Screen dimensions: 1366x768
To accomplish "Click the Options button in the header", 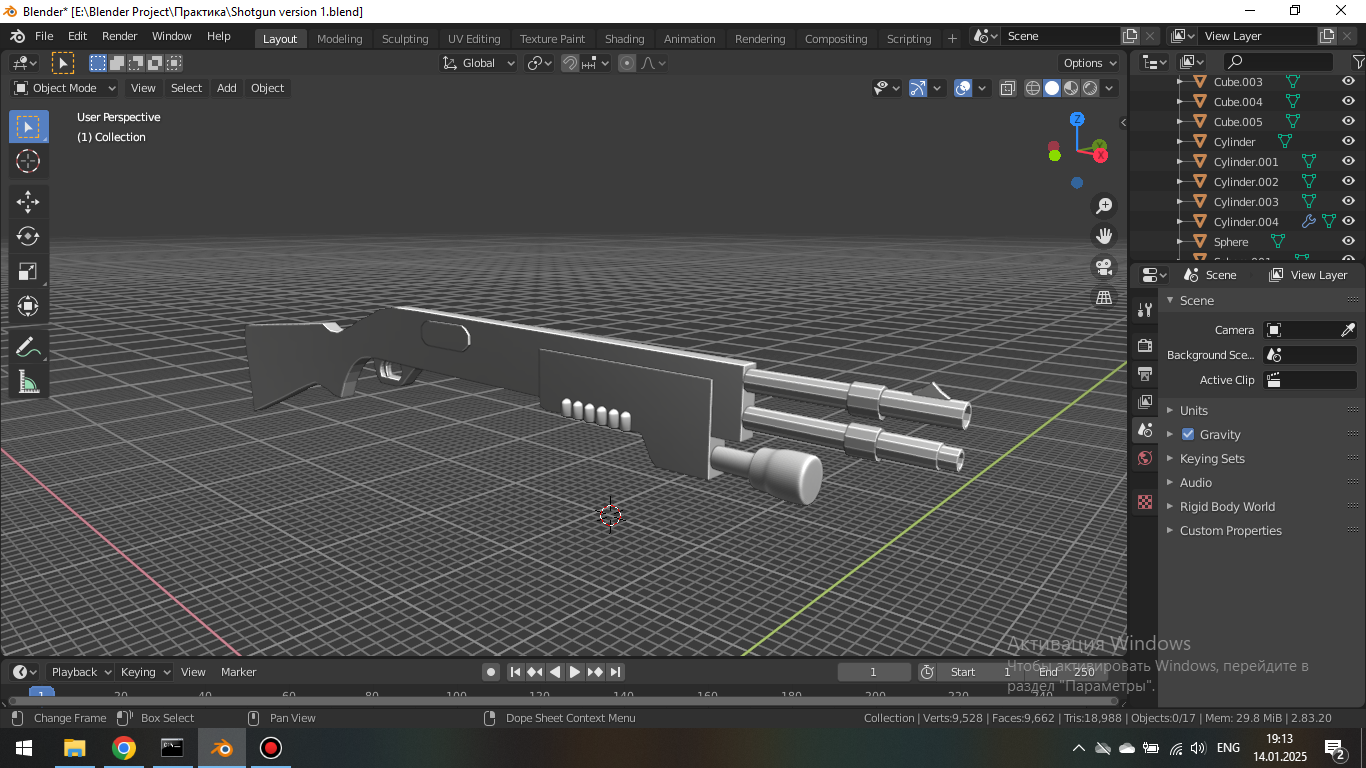I will [1088, 62].
